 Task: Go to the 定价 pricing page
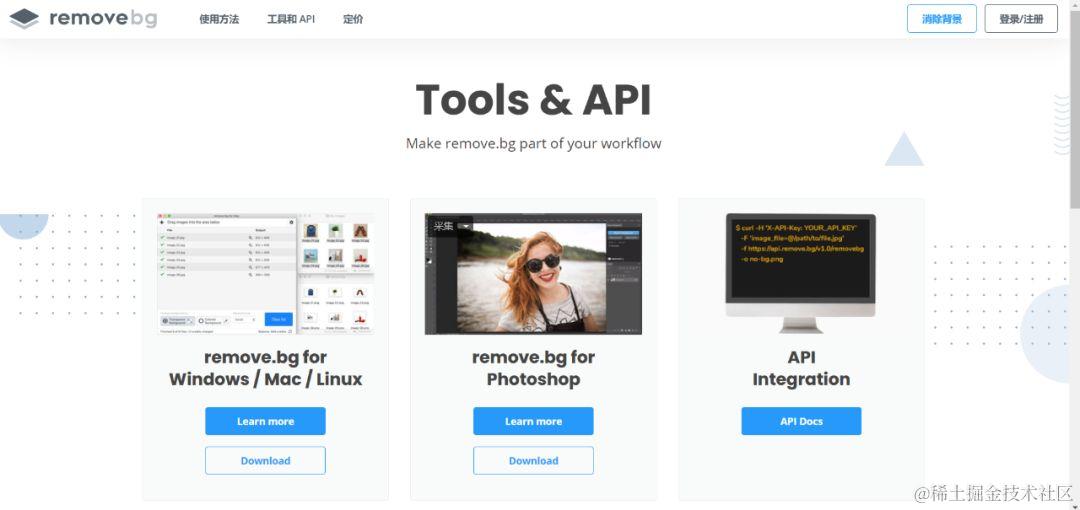[353, 19]
